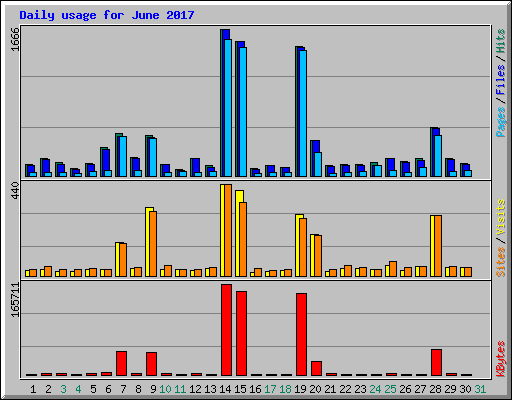Click the y-axis value 440

[x=15, y=190]
